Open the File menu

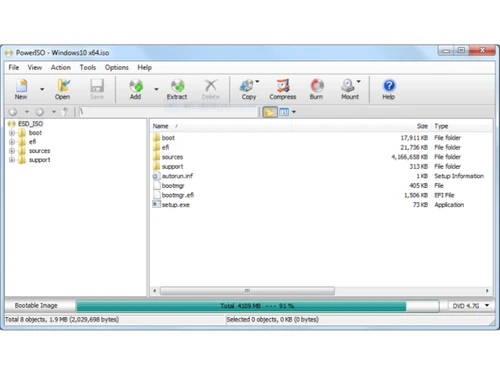pyautogui.click(x=14, y=68)
